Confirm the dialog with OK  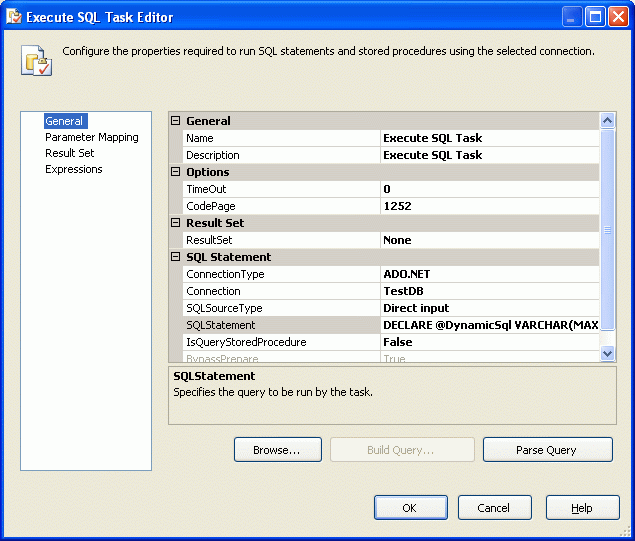click(x=411, y=507)
